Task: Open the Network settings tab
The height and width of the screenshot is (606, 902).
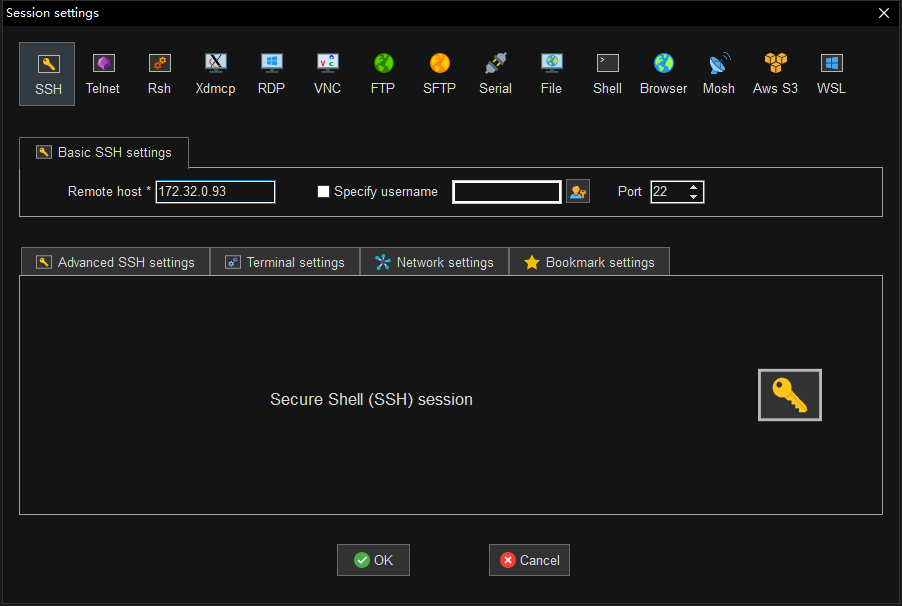Action: click(434, 262)
